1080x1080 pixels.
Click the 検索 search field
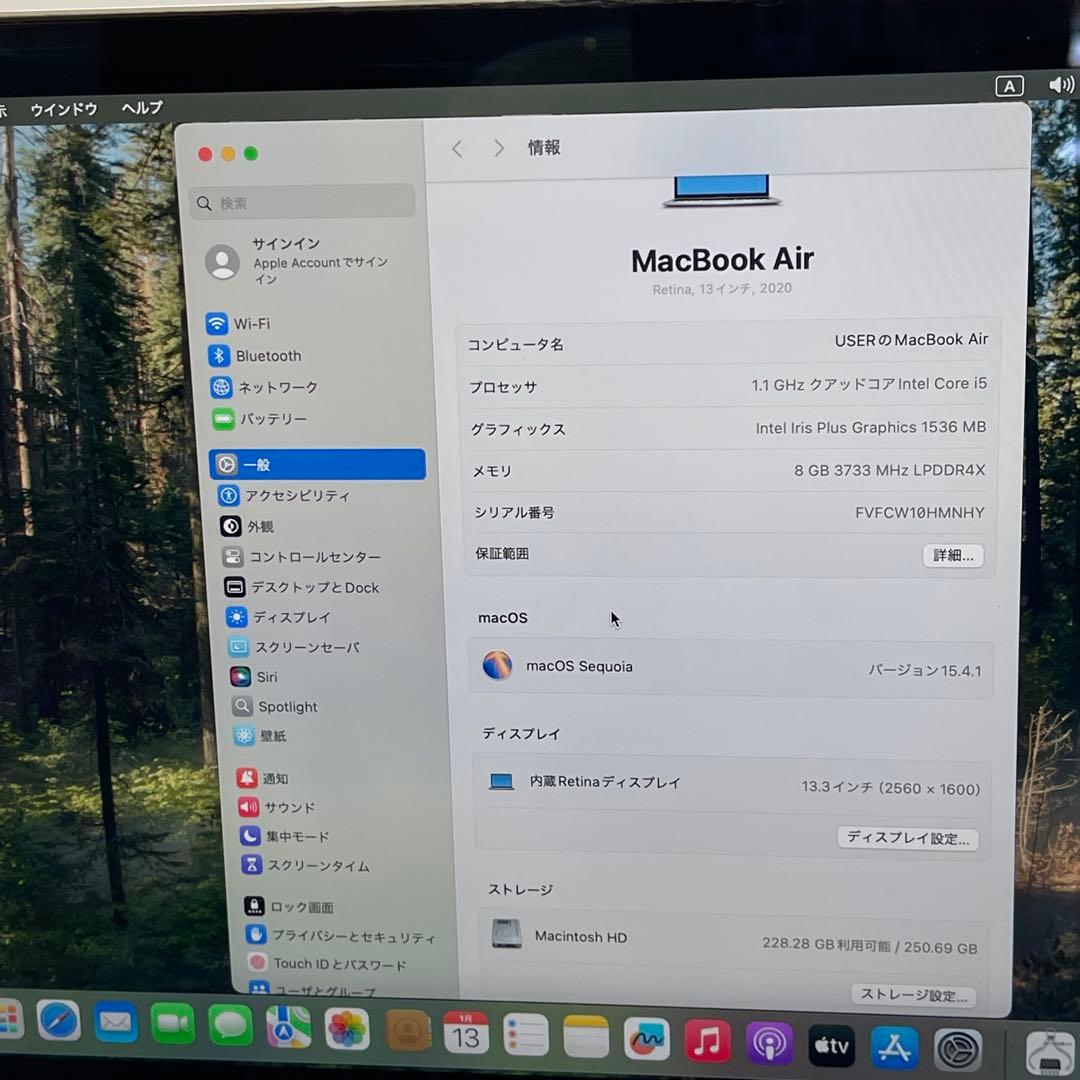(302, 201)
